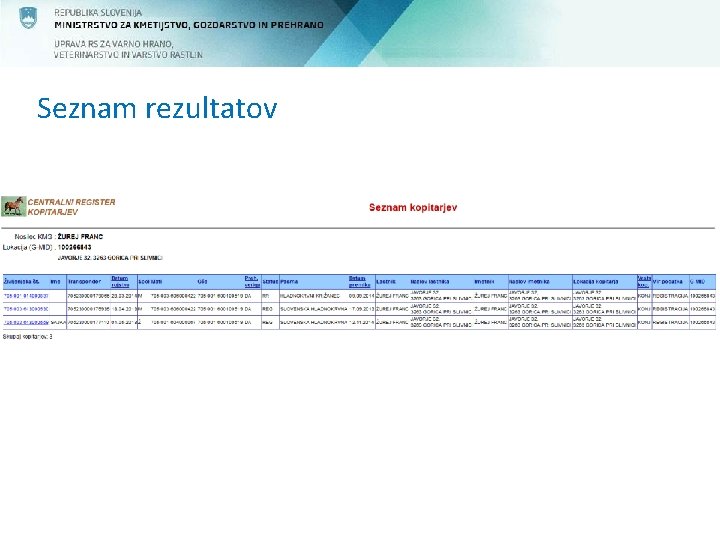Click the HLADNOKRVNI KRIŽANEC breed cell

pos(309,296)
